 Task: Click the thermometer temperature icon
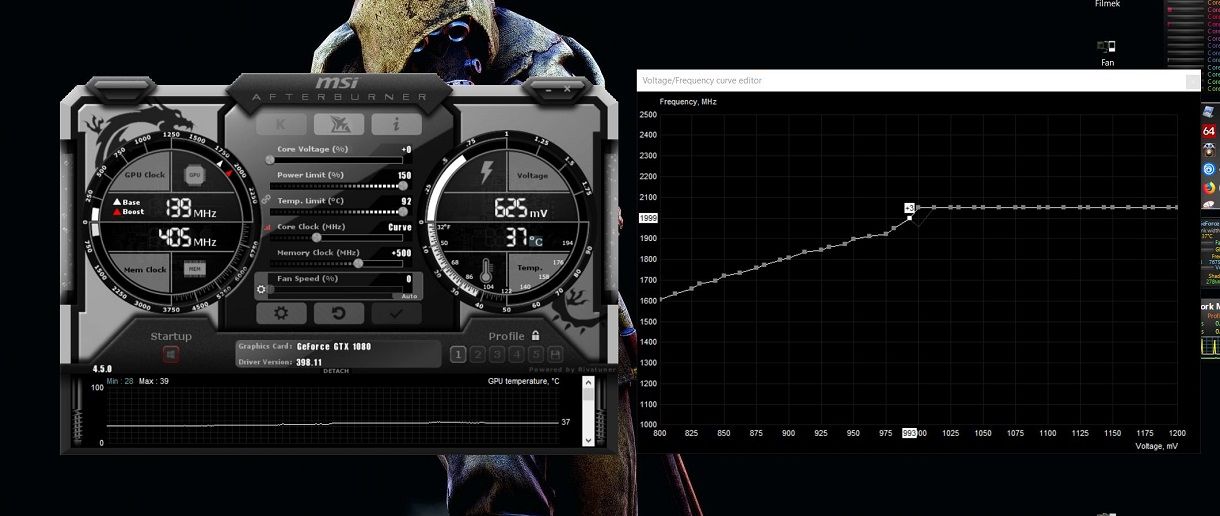point(486,270)
